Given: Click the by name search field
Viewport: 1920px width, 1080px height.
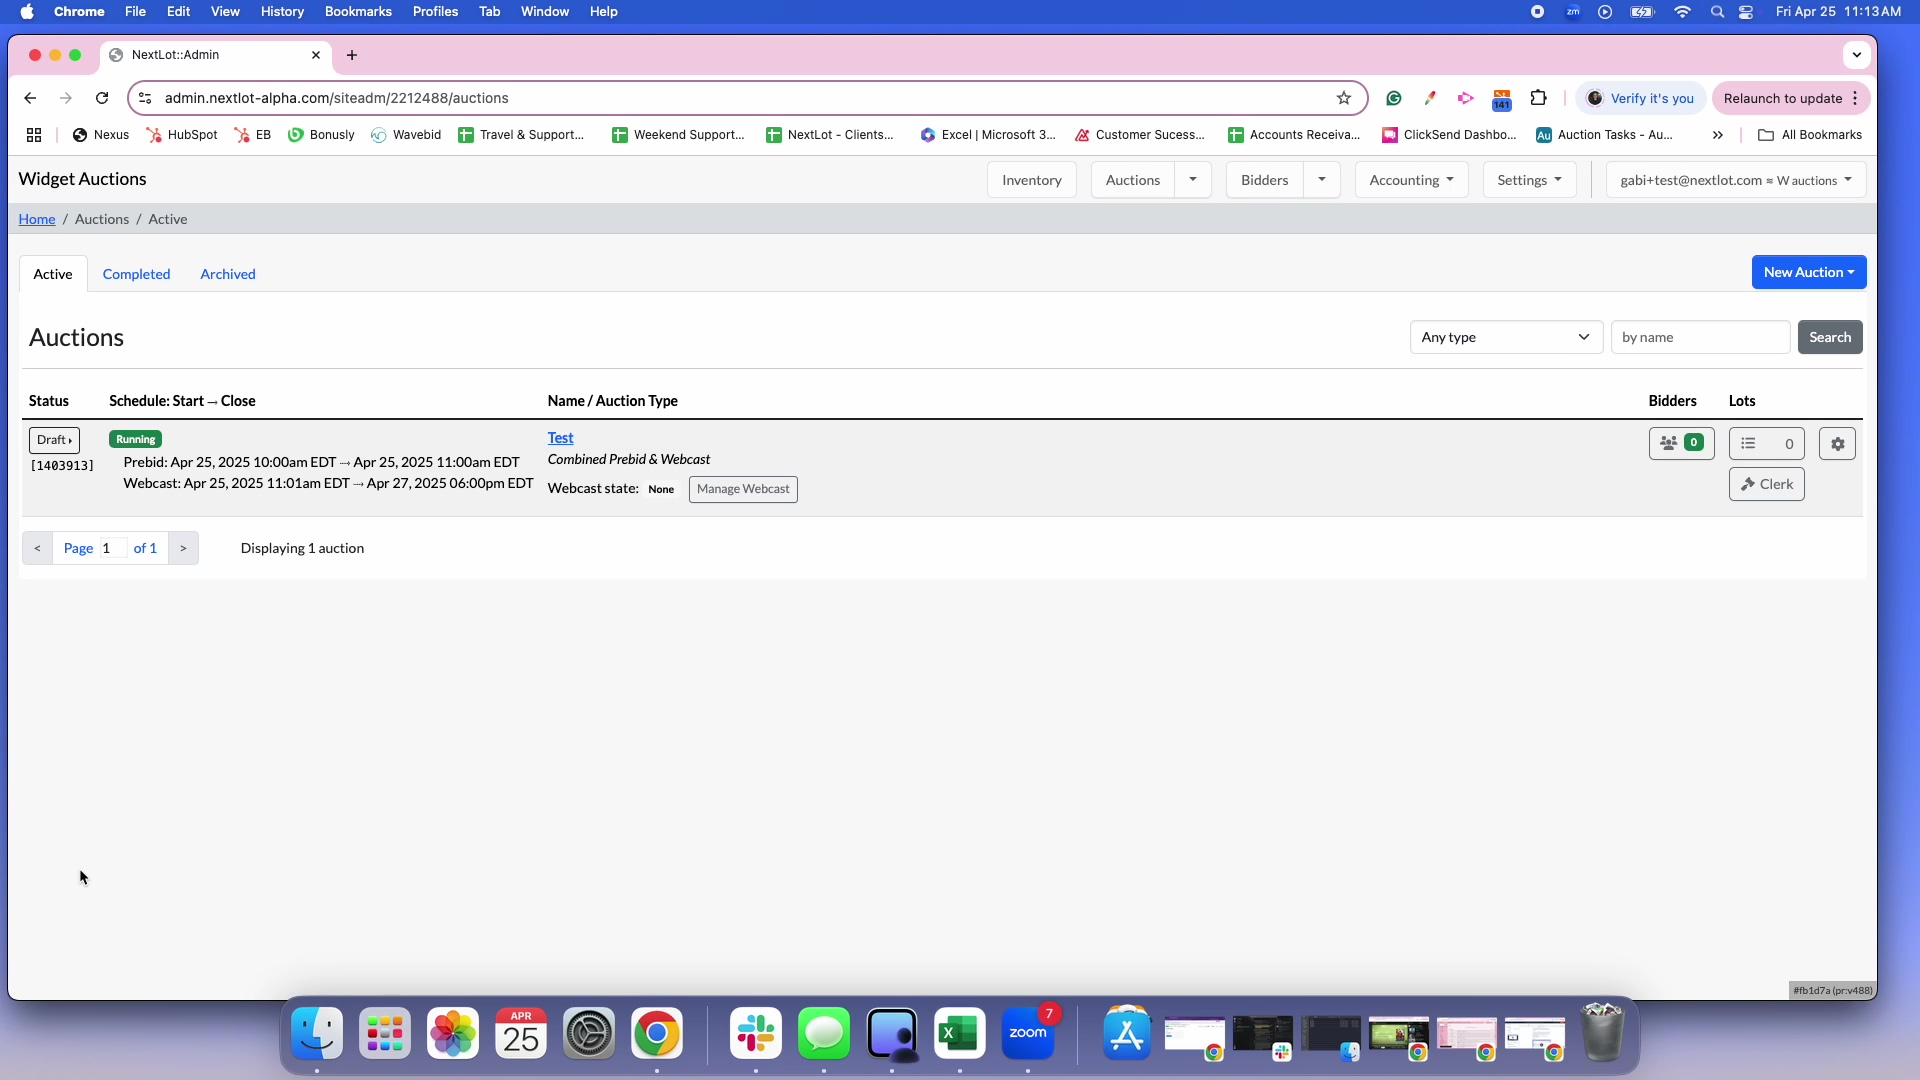Looking at the screenshot, I should coord(1700,337).
